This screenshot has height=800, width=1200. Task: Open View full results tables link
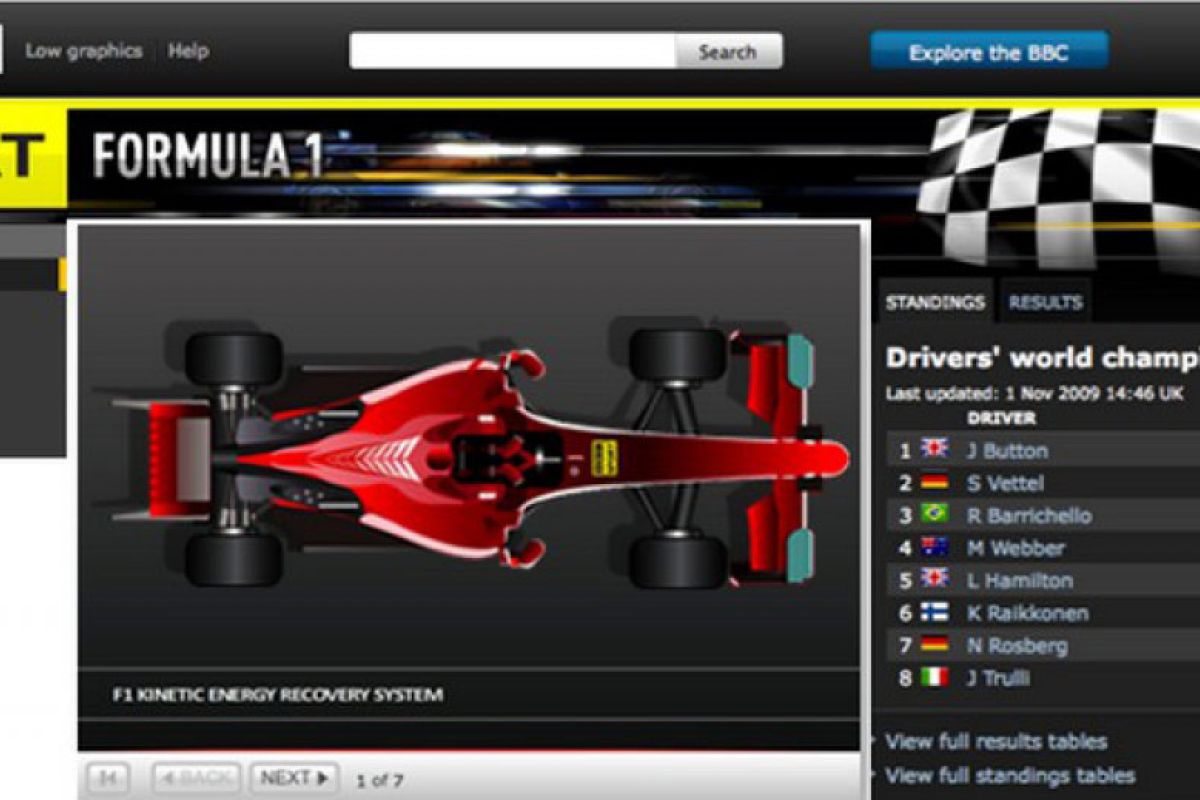(x=996, y=742)
